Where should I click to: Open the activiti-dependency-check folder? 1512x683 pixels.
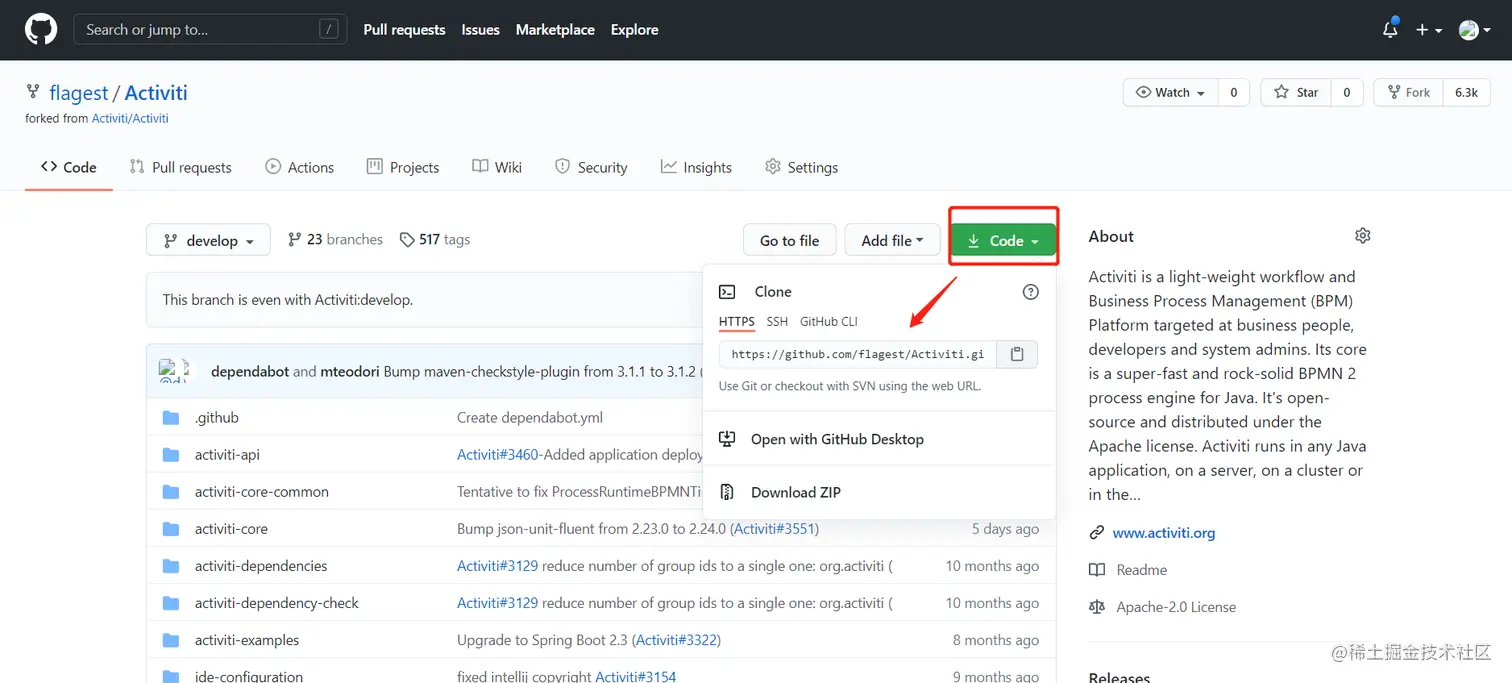277,603
